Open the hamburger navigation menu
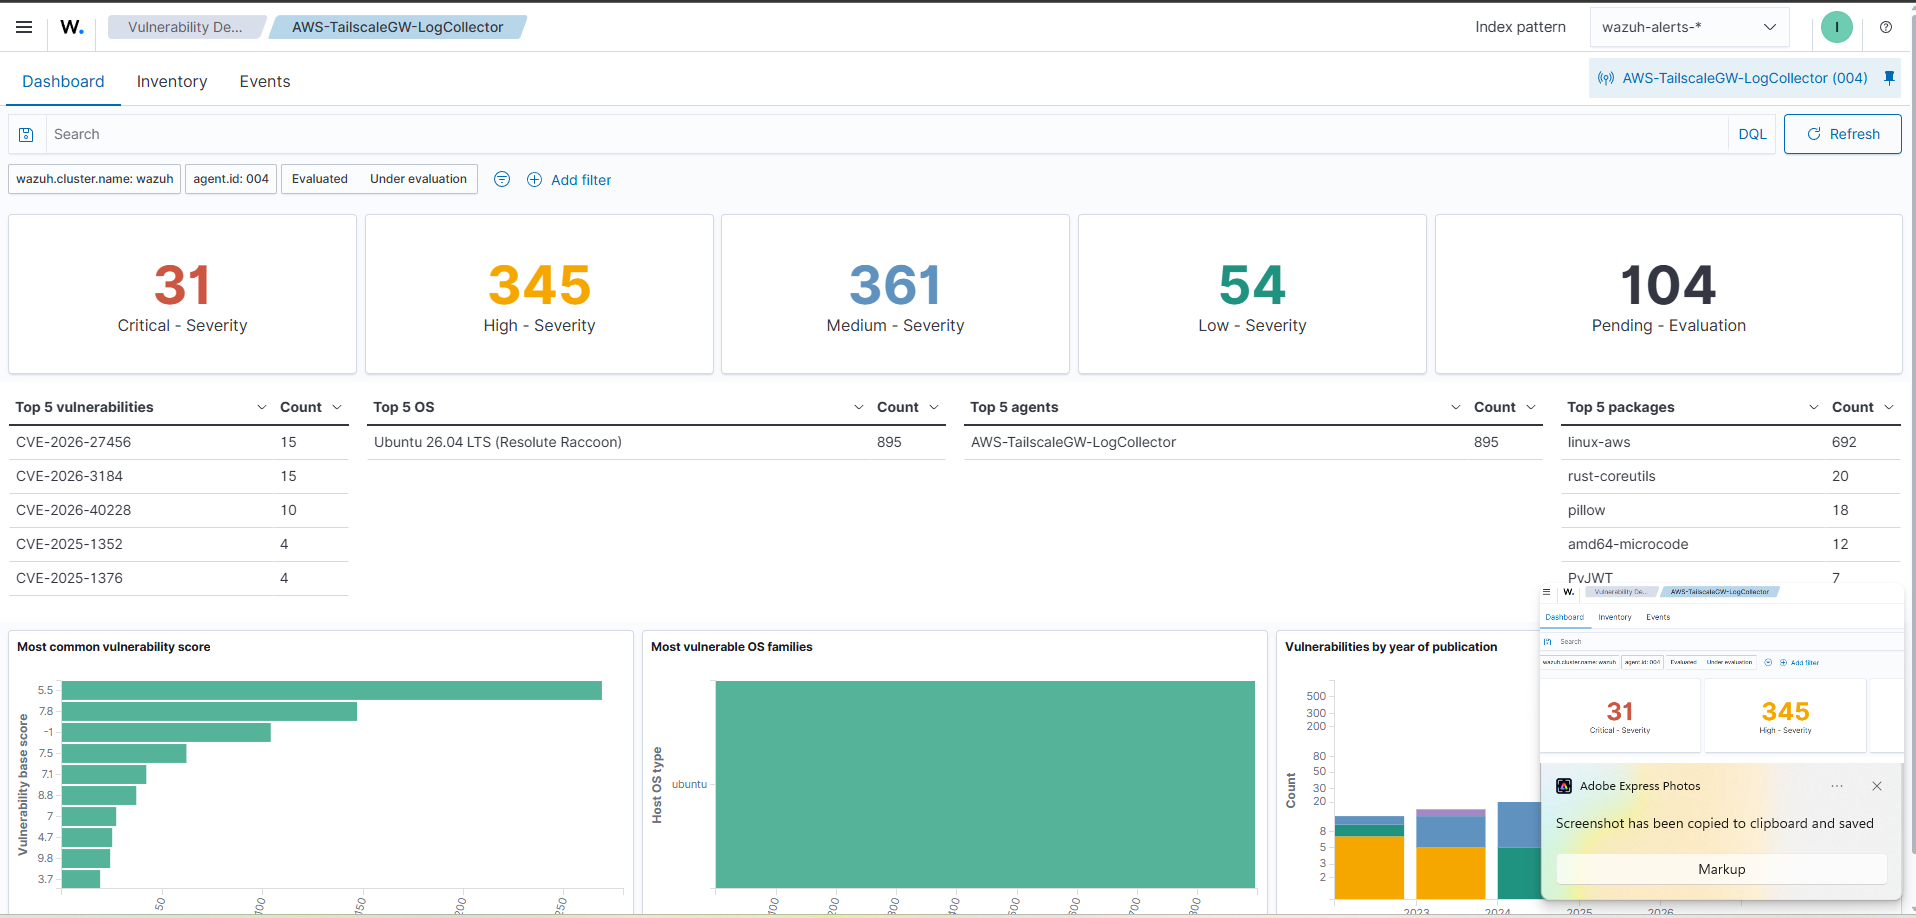 click(24, 27)
